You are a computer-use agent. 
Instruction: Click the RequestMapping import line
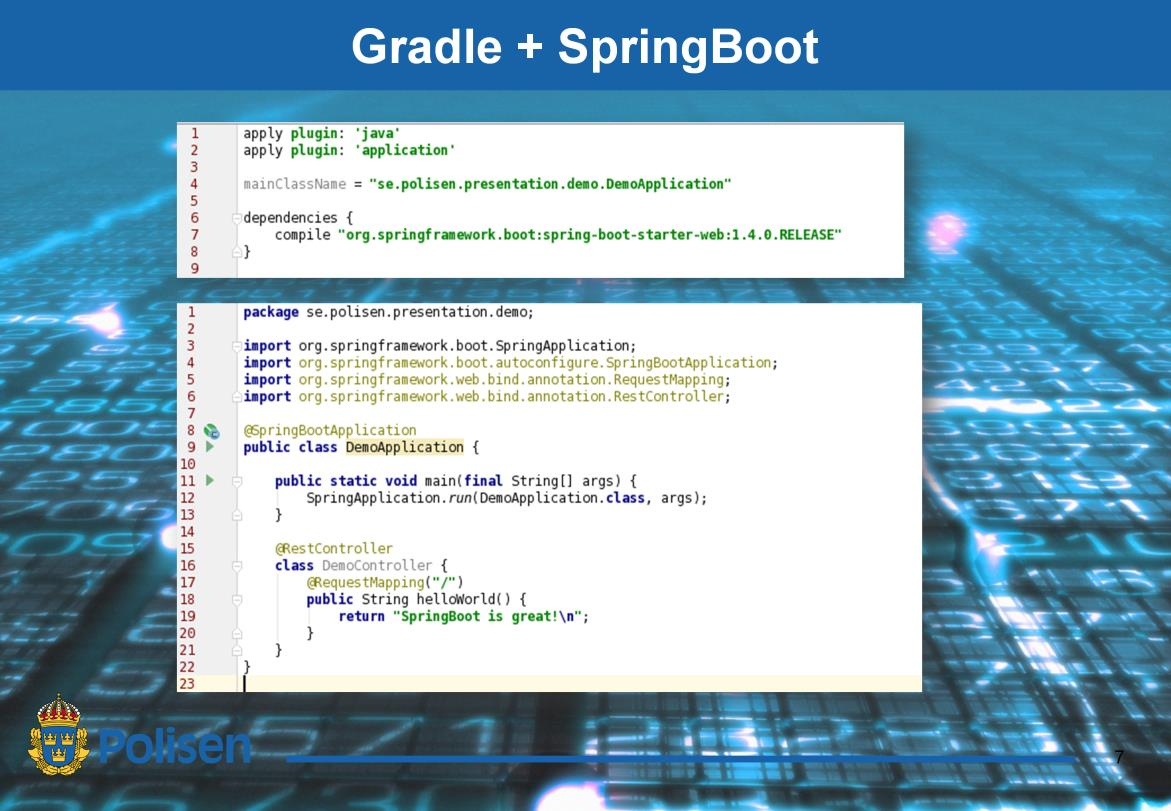click(x=487, y=379)
